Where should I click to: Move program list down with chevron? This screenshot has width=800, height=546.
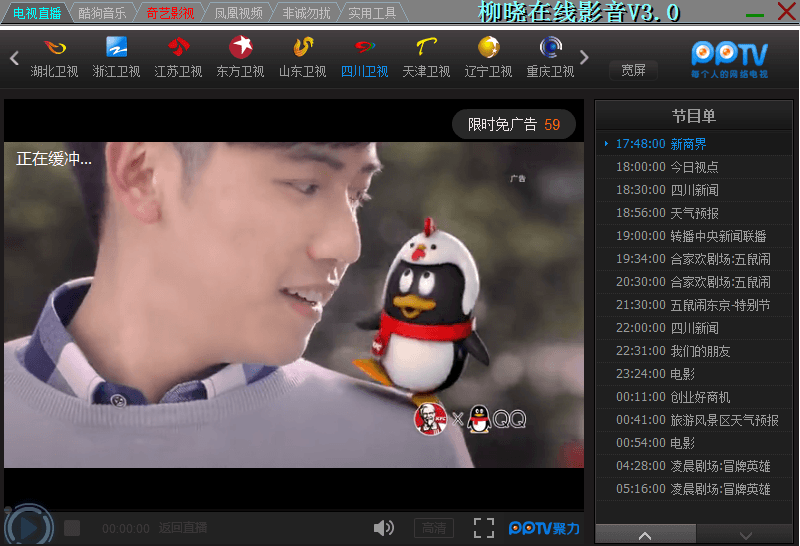pyautogui.click(x=745, y=535)
